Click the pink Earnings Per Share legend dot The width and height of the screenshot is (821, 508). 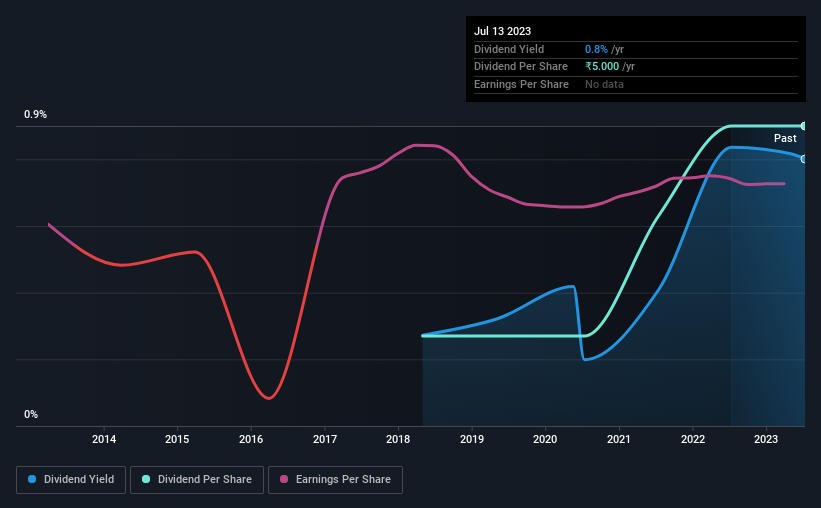tap(284, 479)
